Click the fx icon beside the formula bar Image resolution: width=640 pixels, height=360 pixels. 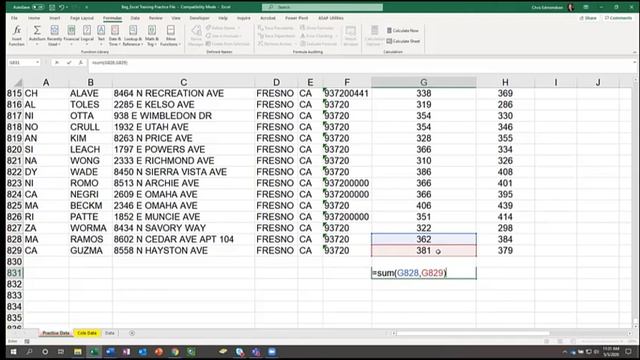(x=81, y=62)
